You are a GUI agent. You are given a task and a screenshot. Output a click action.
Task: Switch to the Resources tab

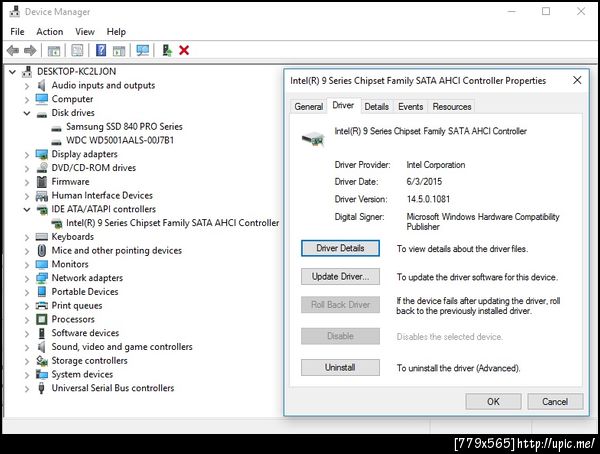(452, 106)
